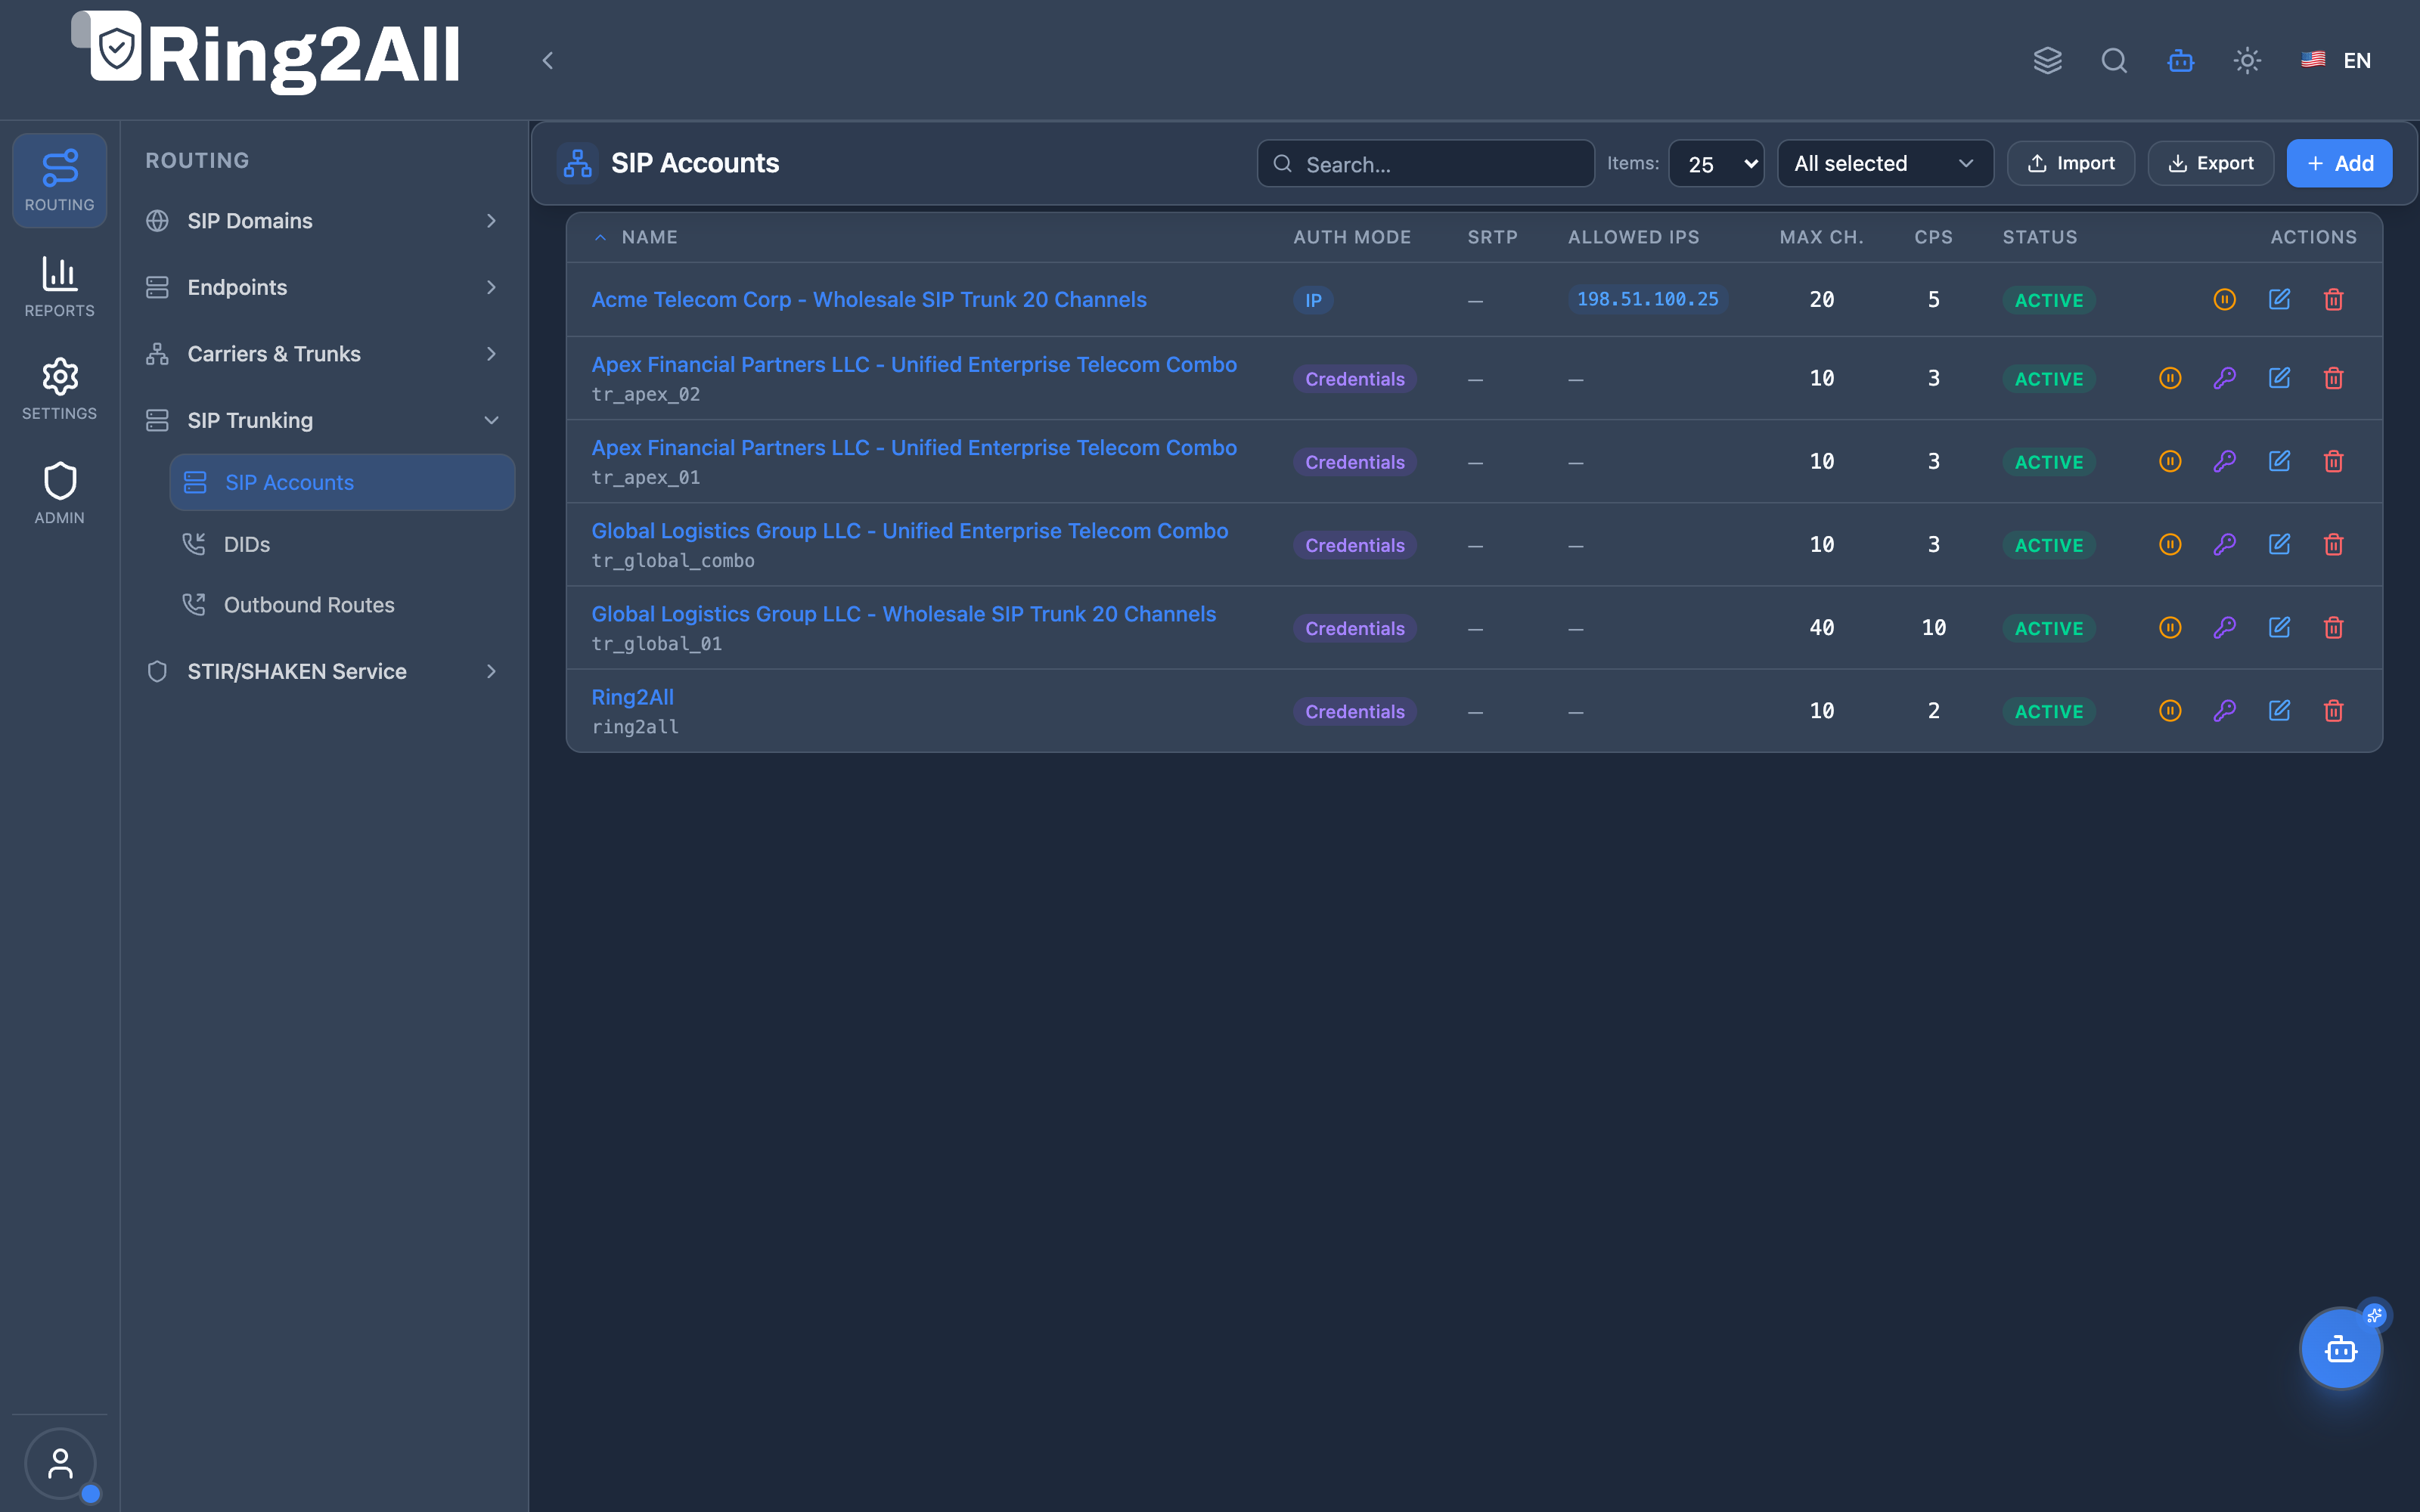
Task: Open the Items per page dropdown
Action: 1716,163
